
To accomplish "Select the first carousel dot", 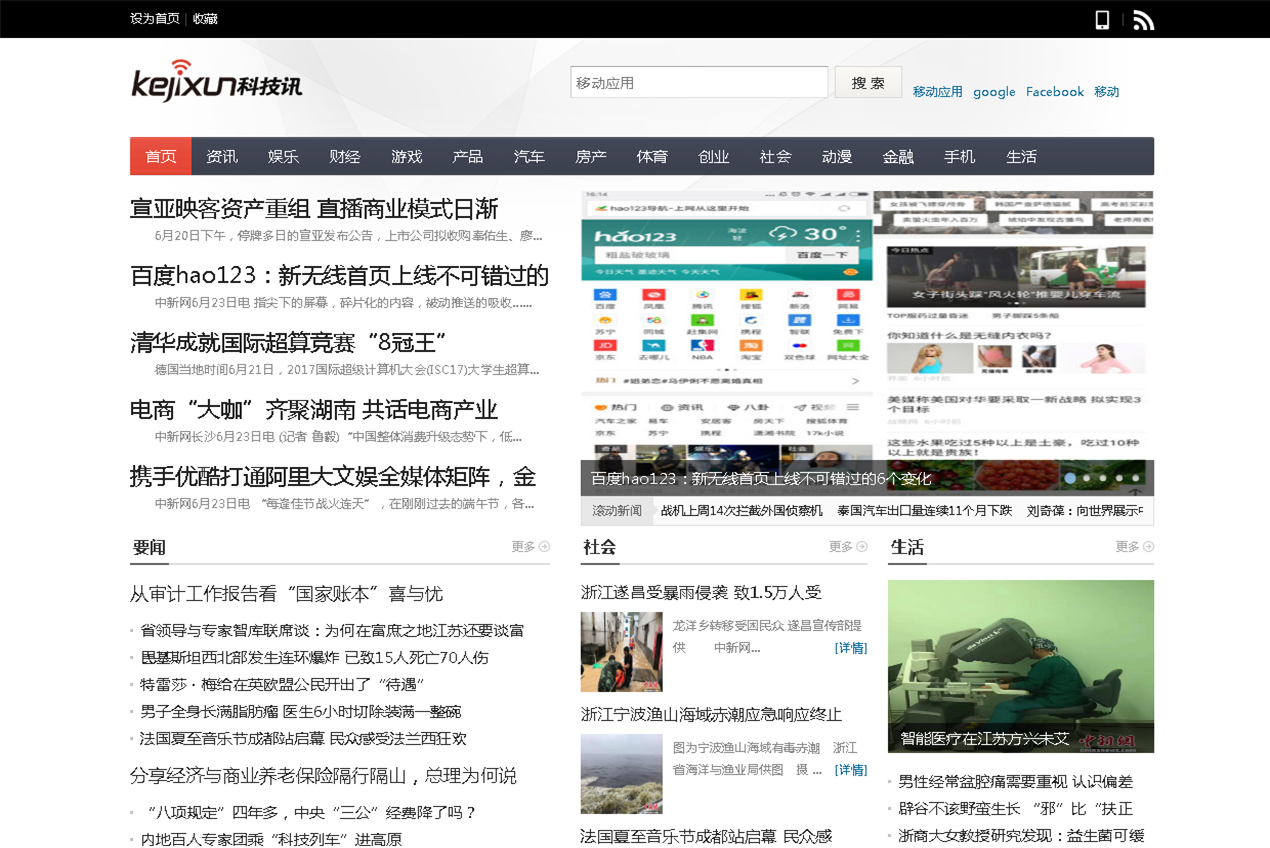I will click(1070, 479).
